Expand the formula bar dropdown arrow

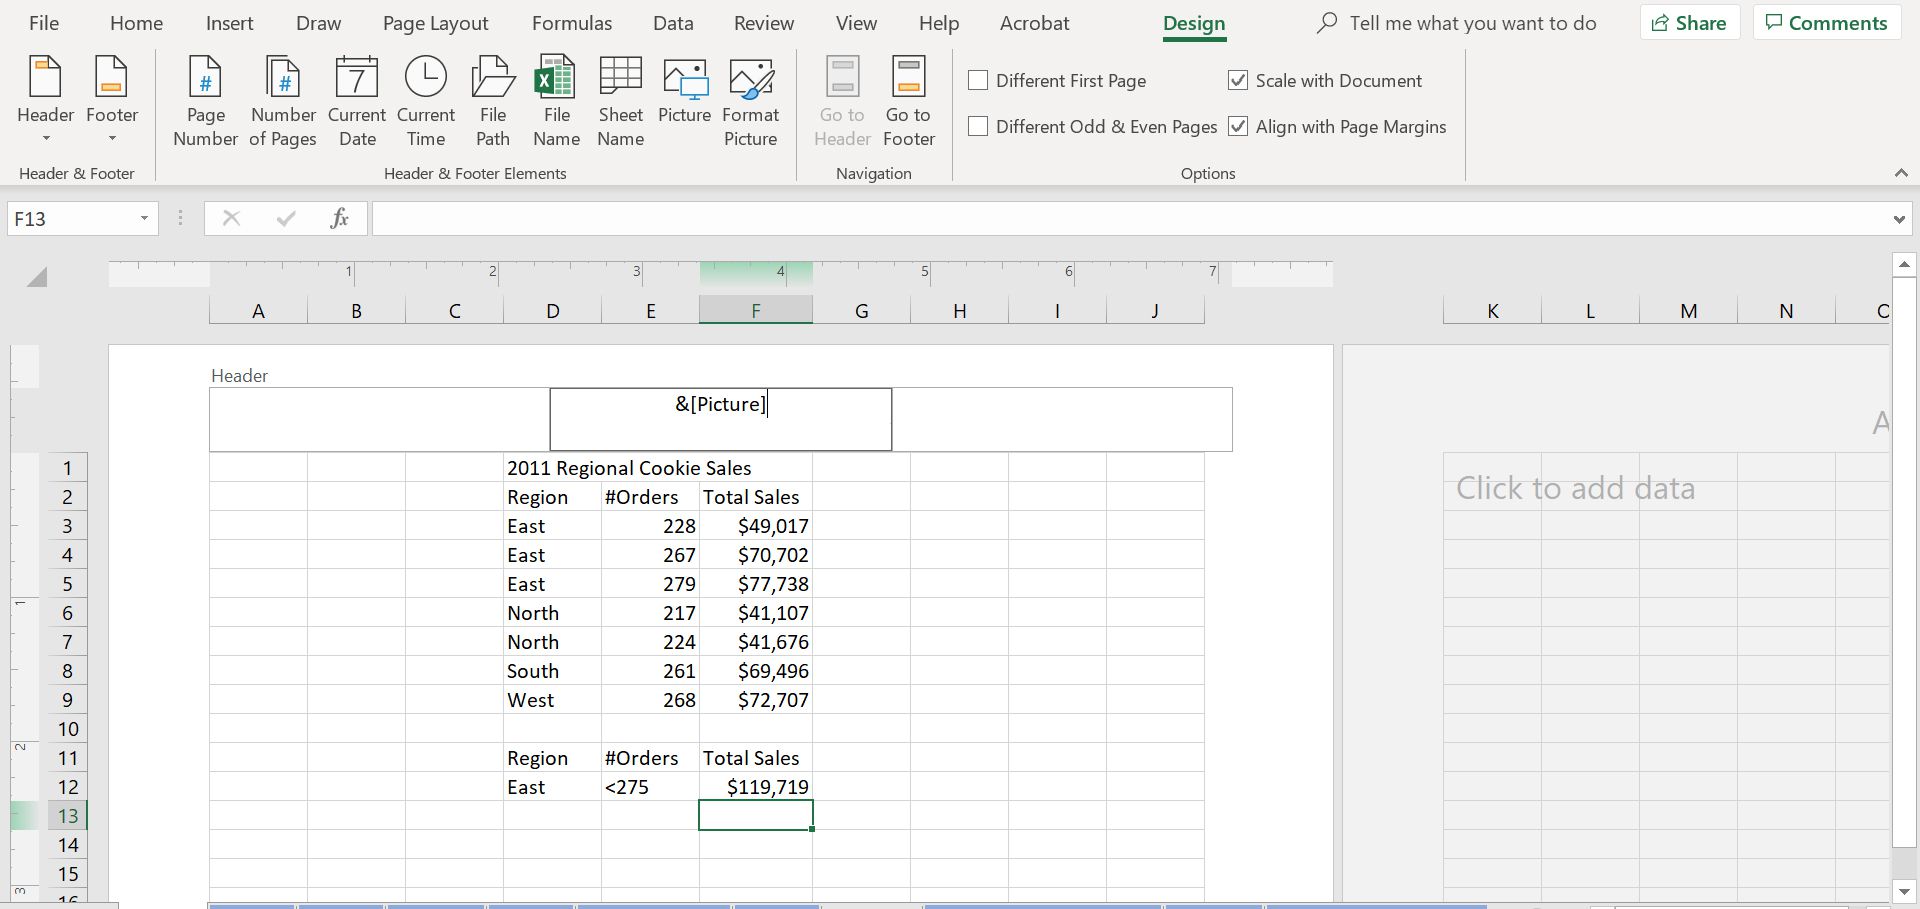[1899, 219]
